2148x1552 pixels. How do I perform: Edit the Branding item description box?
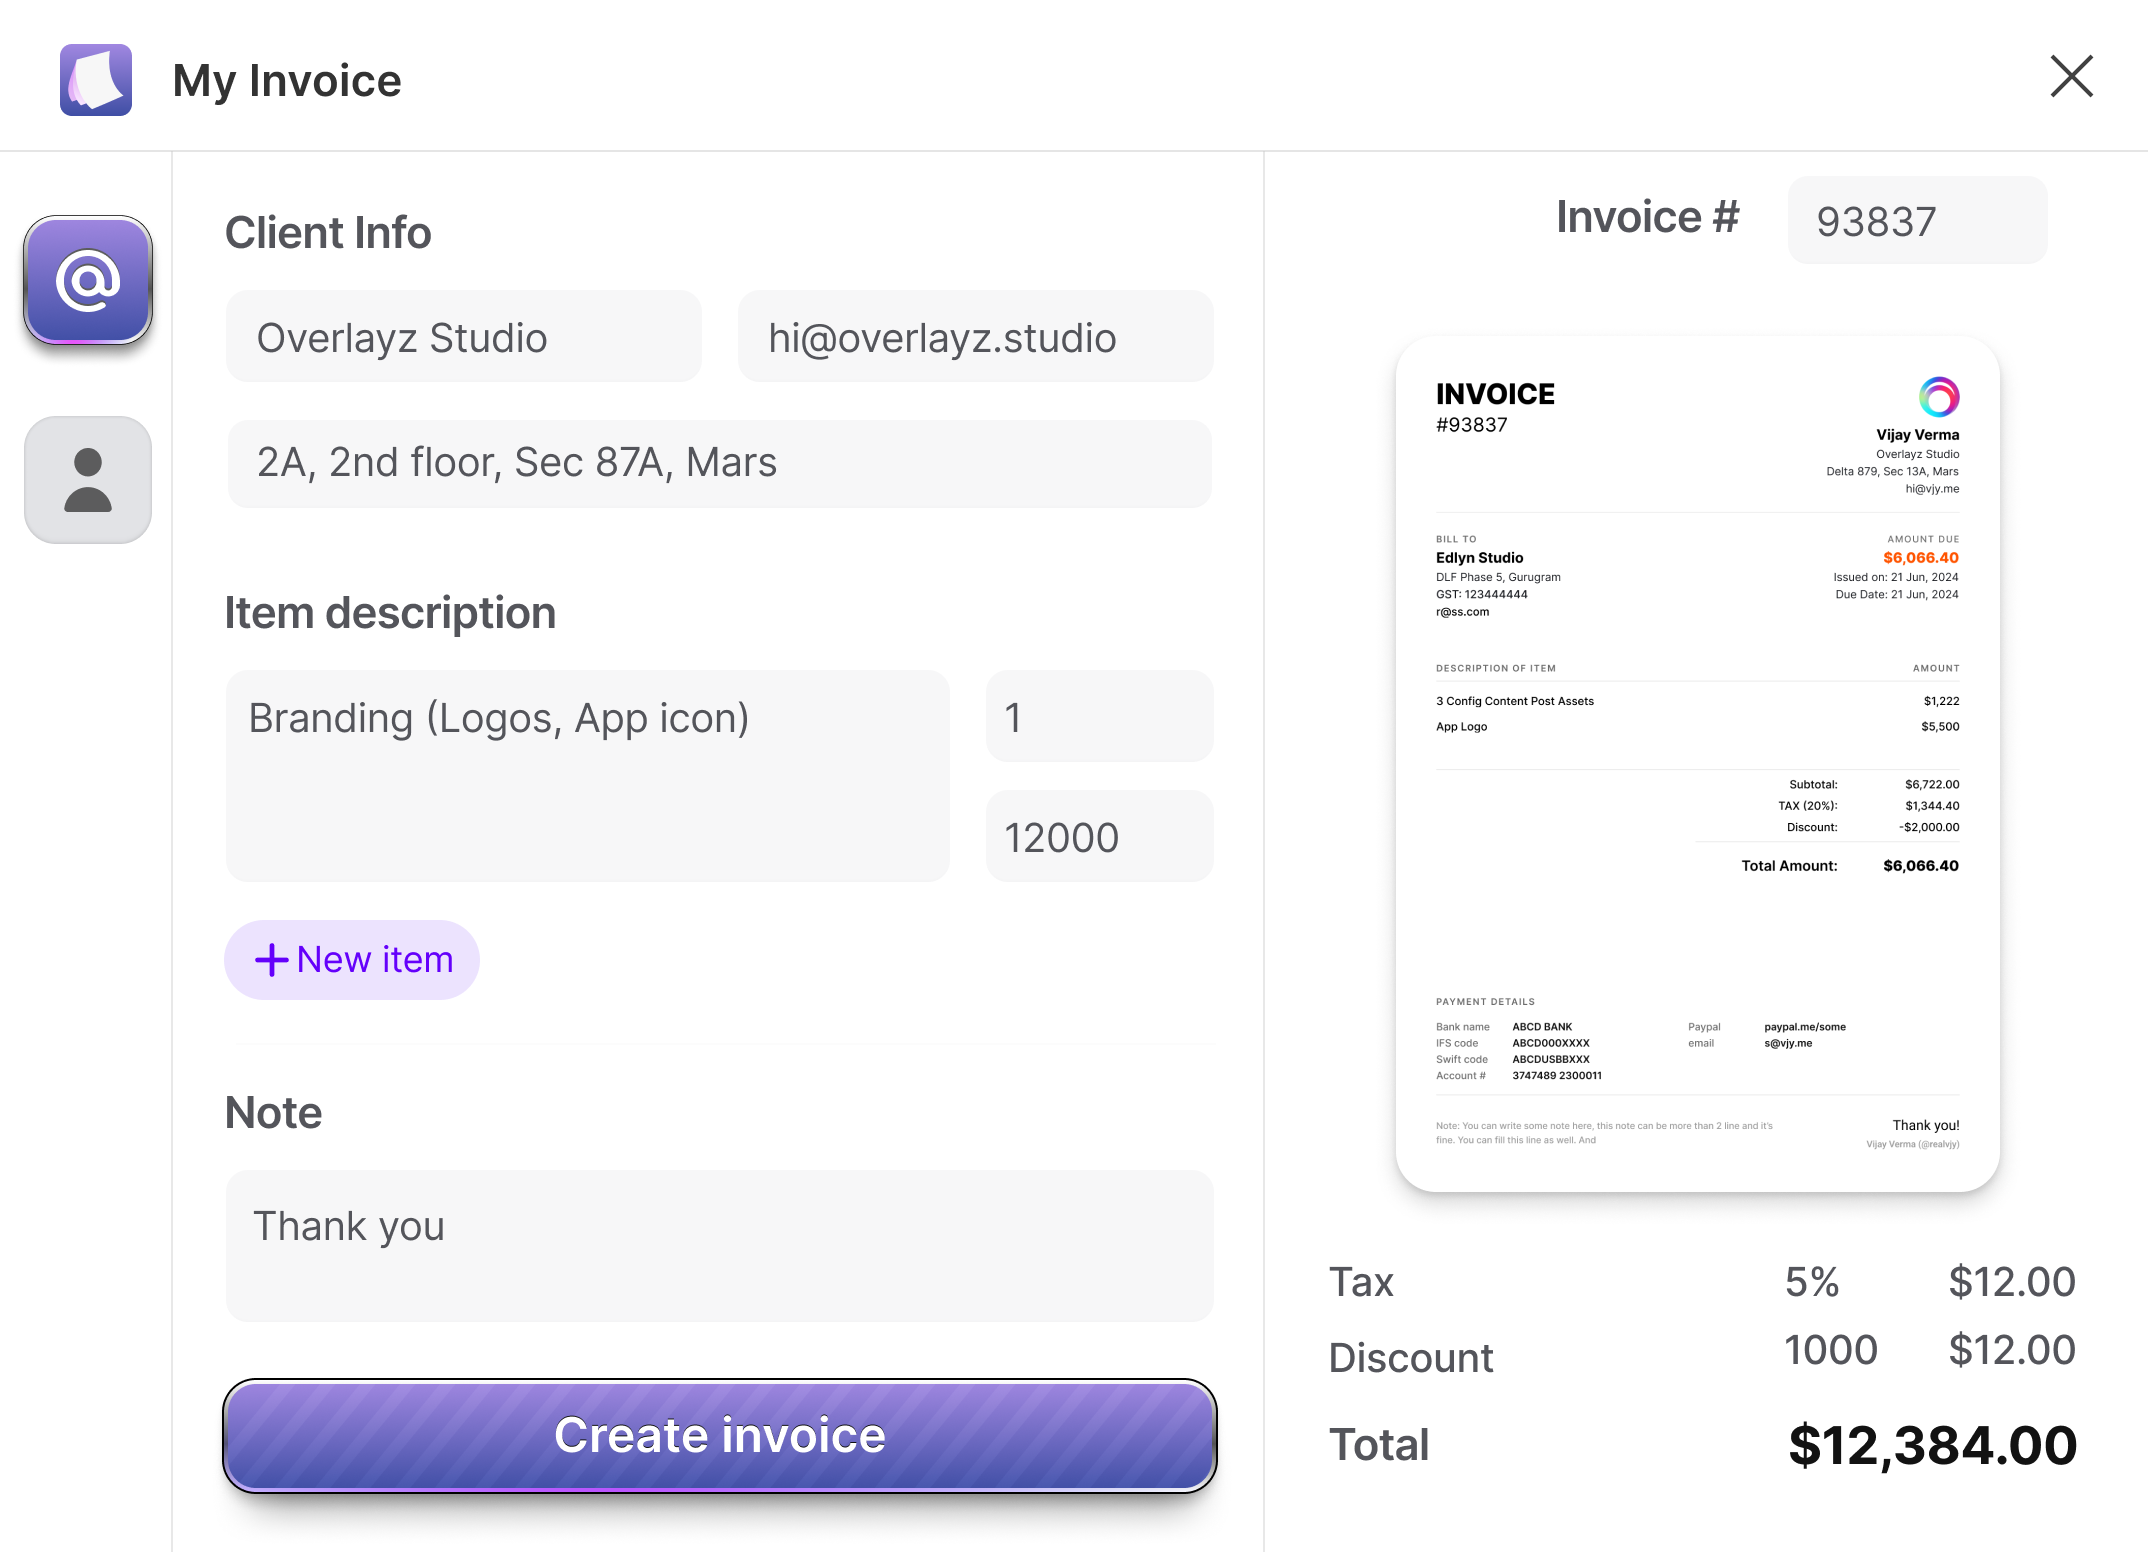pyautogui.click(x=587, y=775)
